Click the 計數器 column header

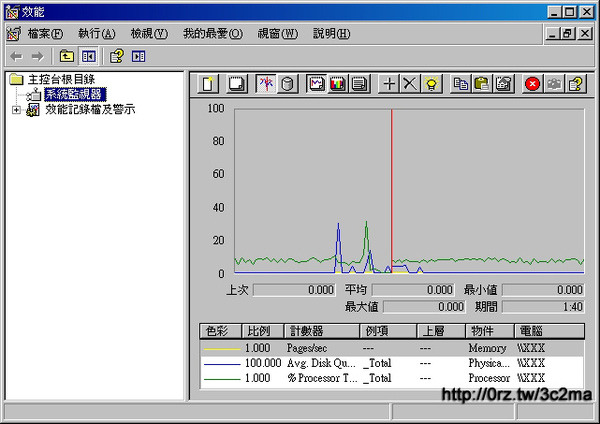click(x=322, y=331)
